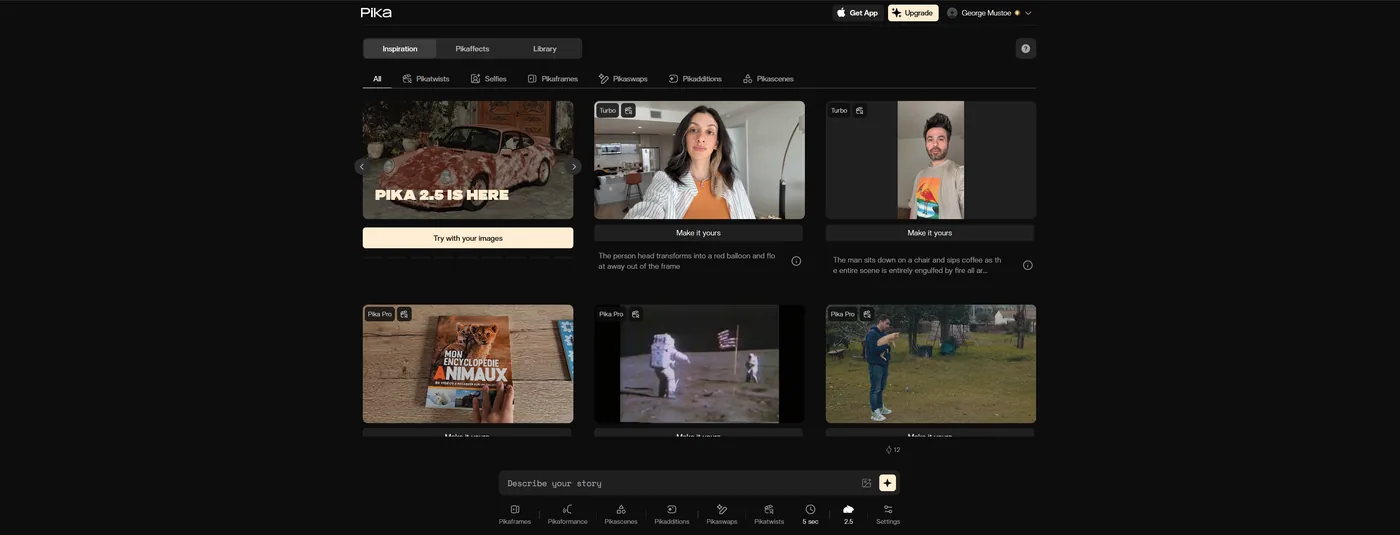Image resolution: width=1400 pixels, height=535 pixels.
Task: Click Turbo badge on man t-shirt card
Action: [839, 111]
